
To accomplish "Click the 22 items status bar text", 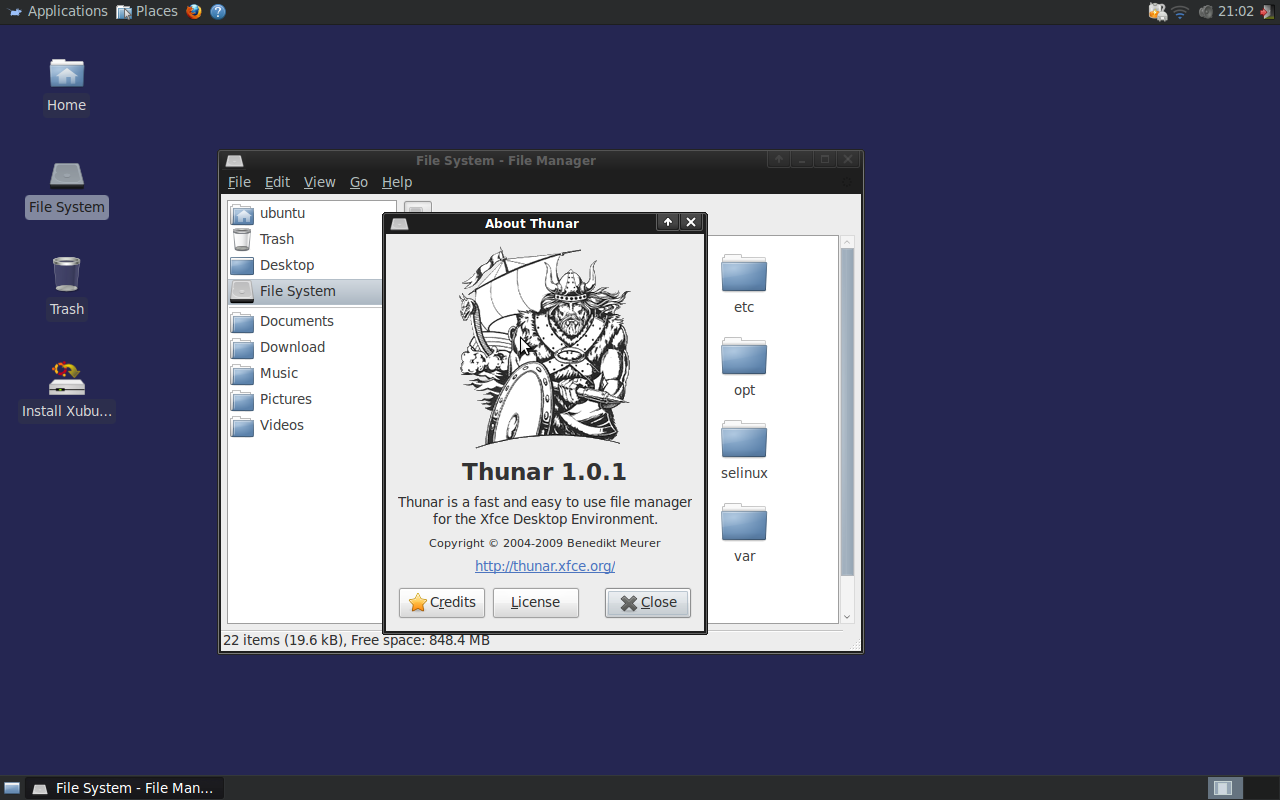I will [x=356, y=640].
